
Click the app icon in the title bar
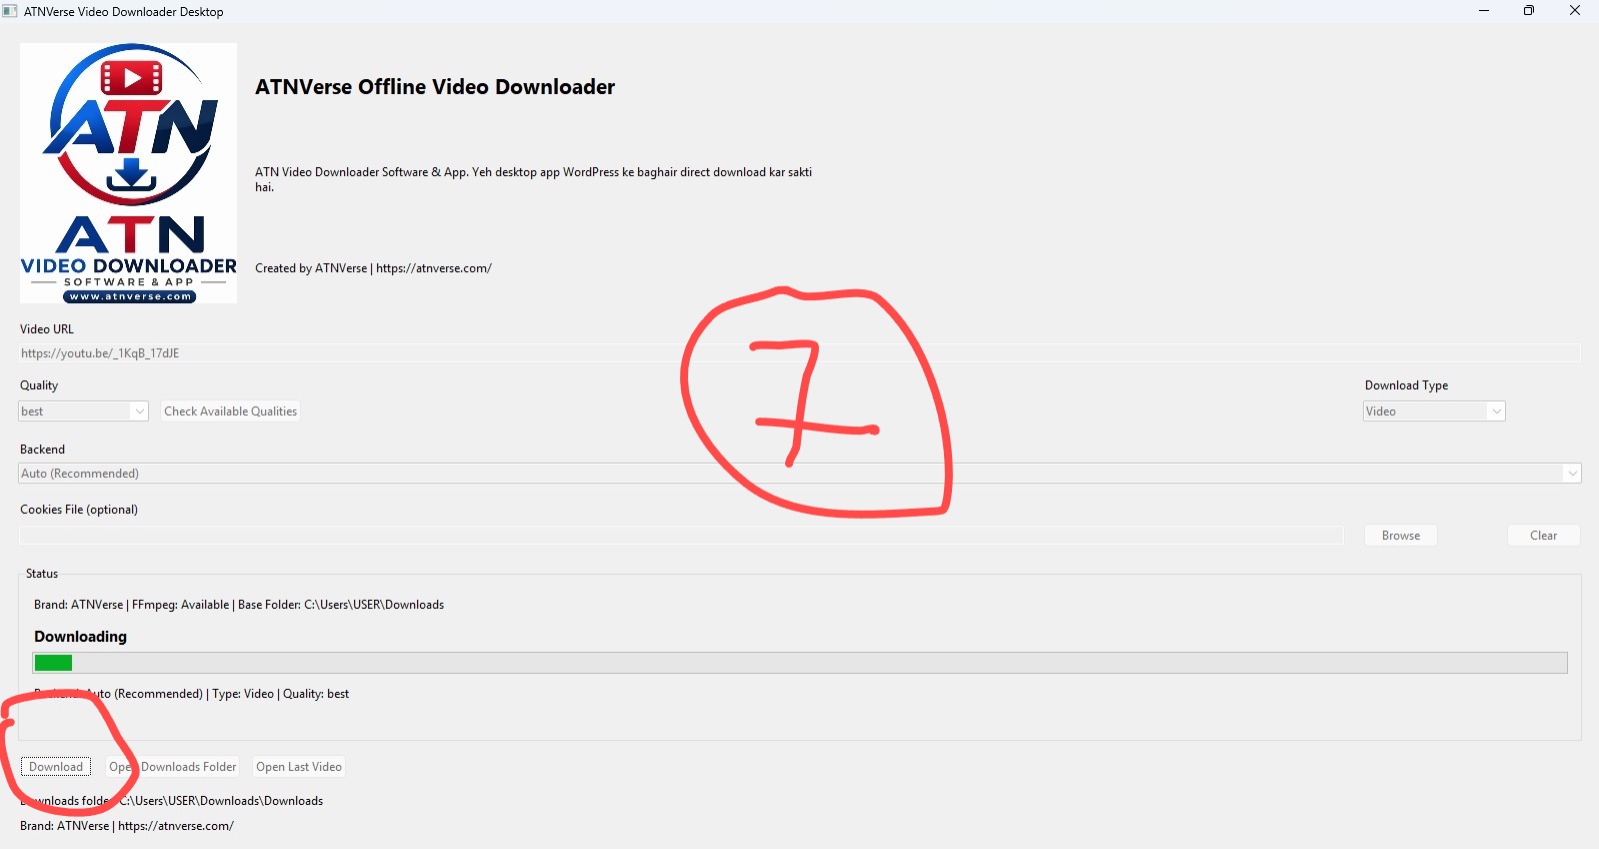click(10, 11)
